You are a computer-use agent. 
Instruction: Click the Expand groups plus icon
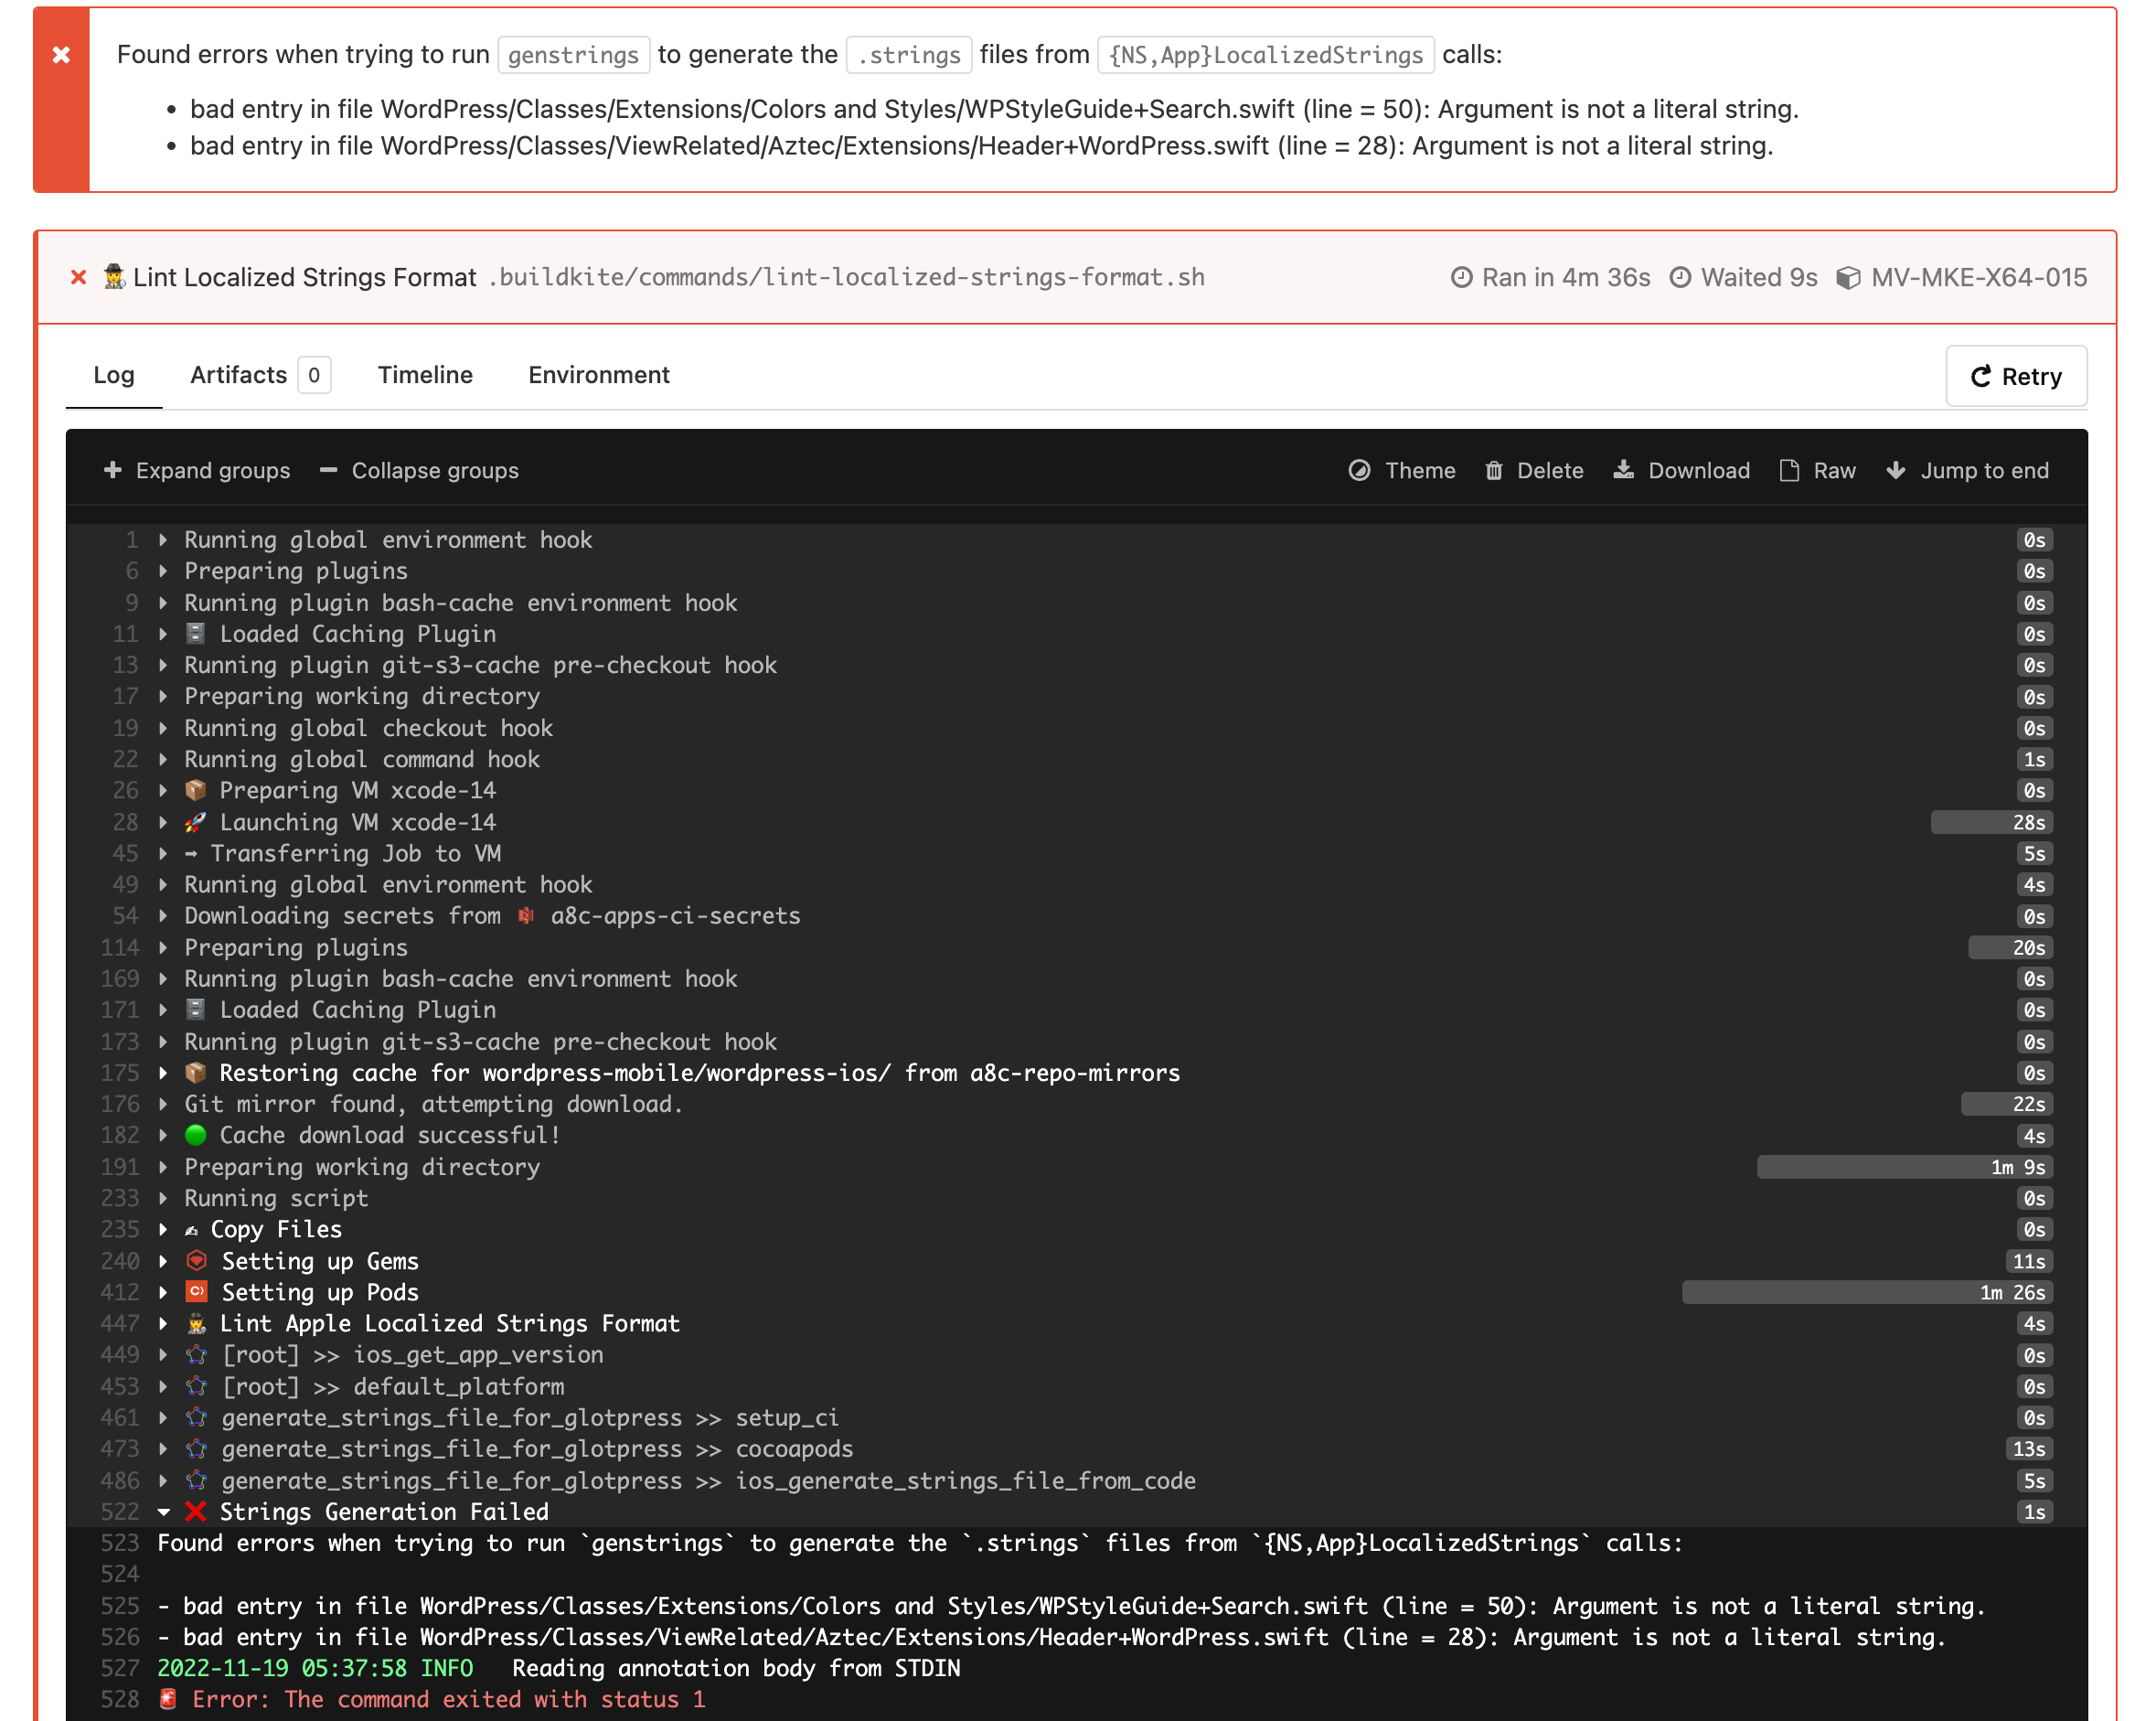click(113, 470)
